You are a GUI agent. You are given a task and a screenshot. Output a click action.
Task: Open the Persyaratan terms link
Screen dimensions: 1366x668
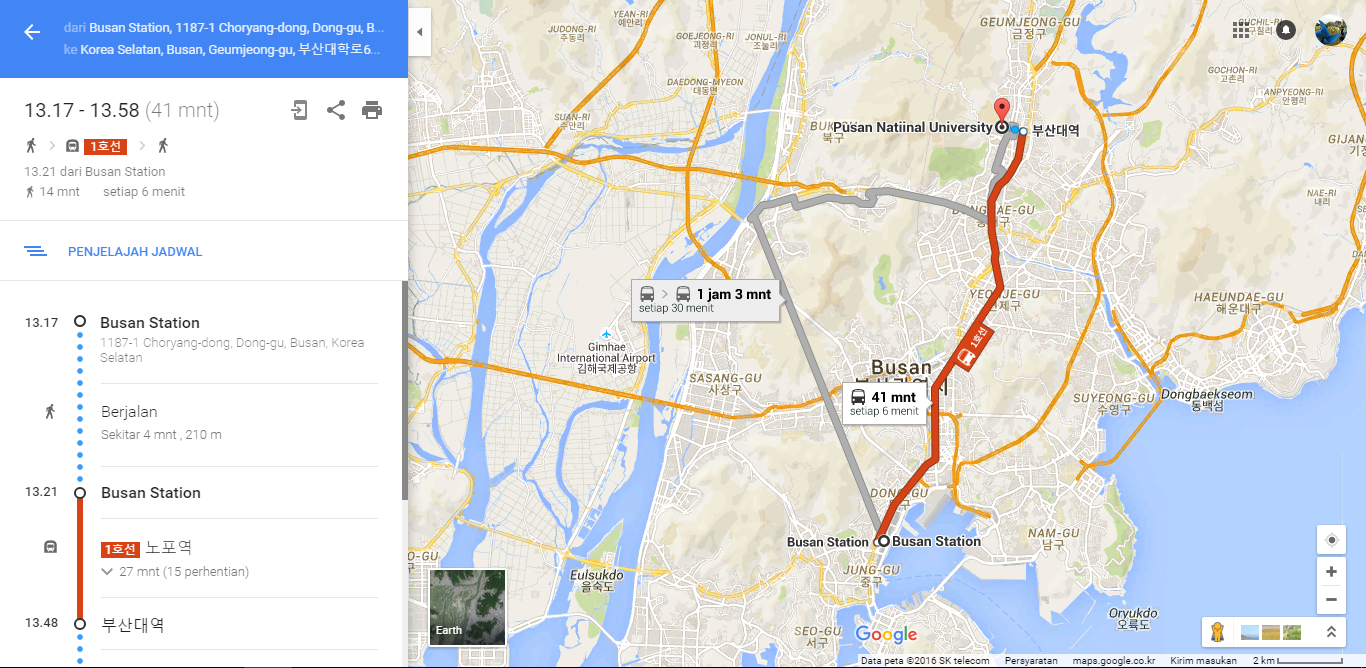click(x=1032, y=661)
